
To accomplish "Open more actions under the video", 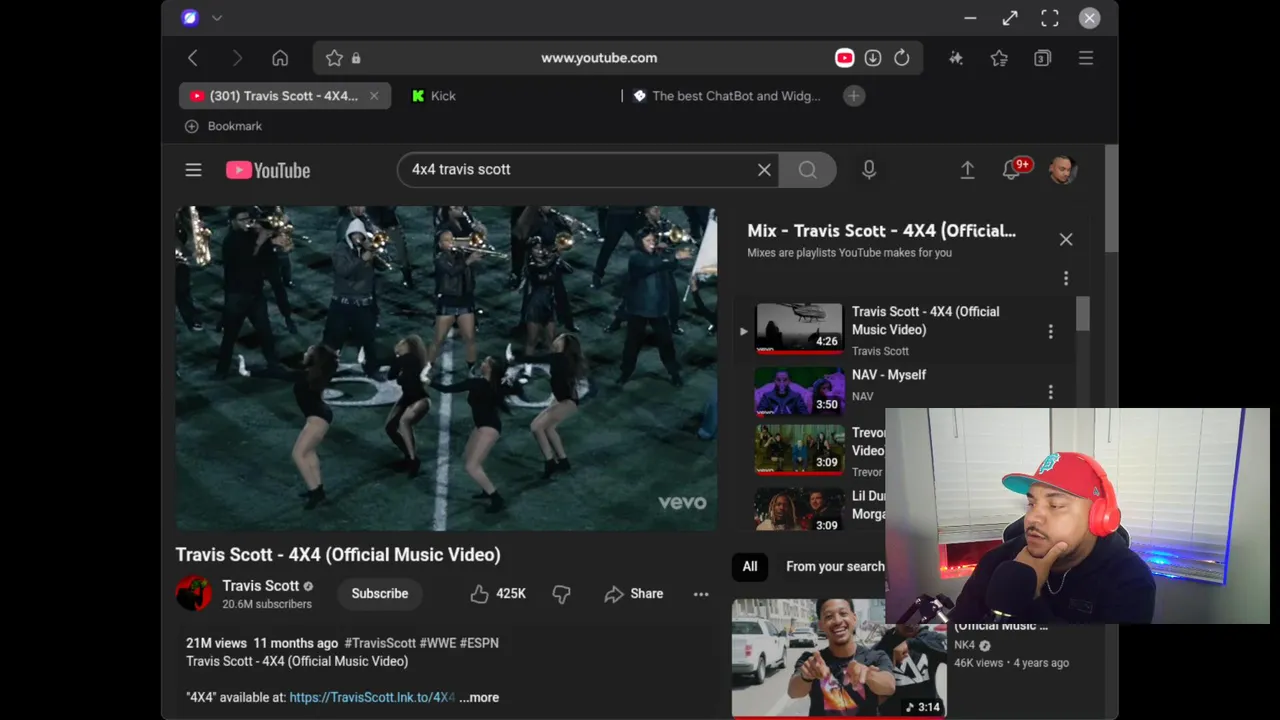I will [701, 594].
